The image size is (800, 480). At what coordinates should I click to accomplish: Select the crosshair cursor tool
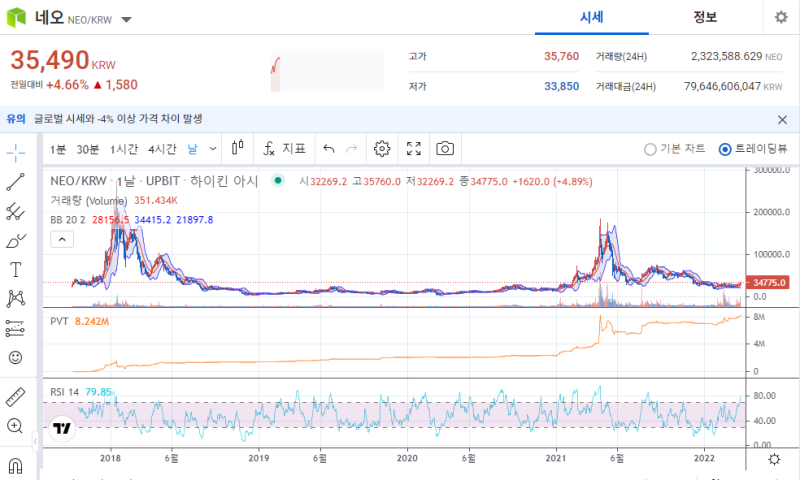(15, 153)
